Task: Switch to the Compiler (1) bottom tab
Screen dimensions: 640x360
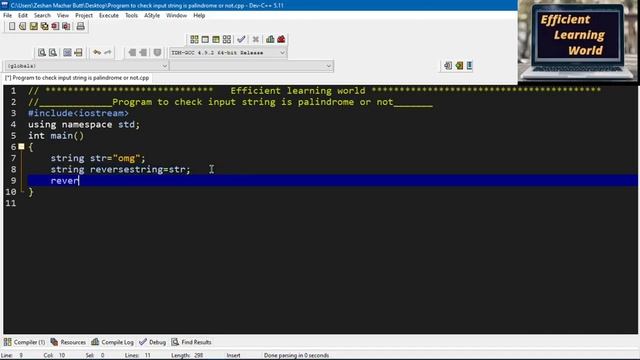Action: [24, 342]
